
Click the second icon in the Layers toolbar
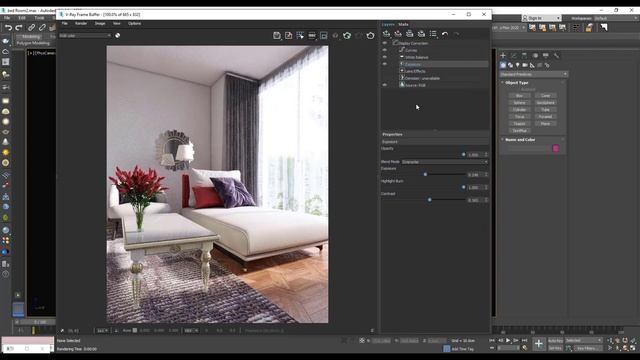[398, 34]
